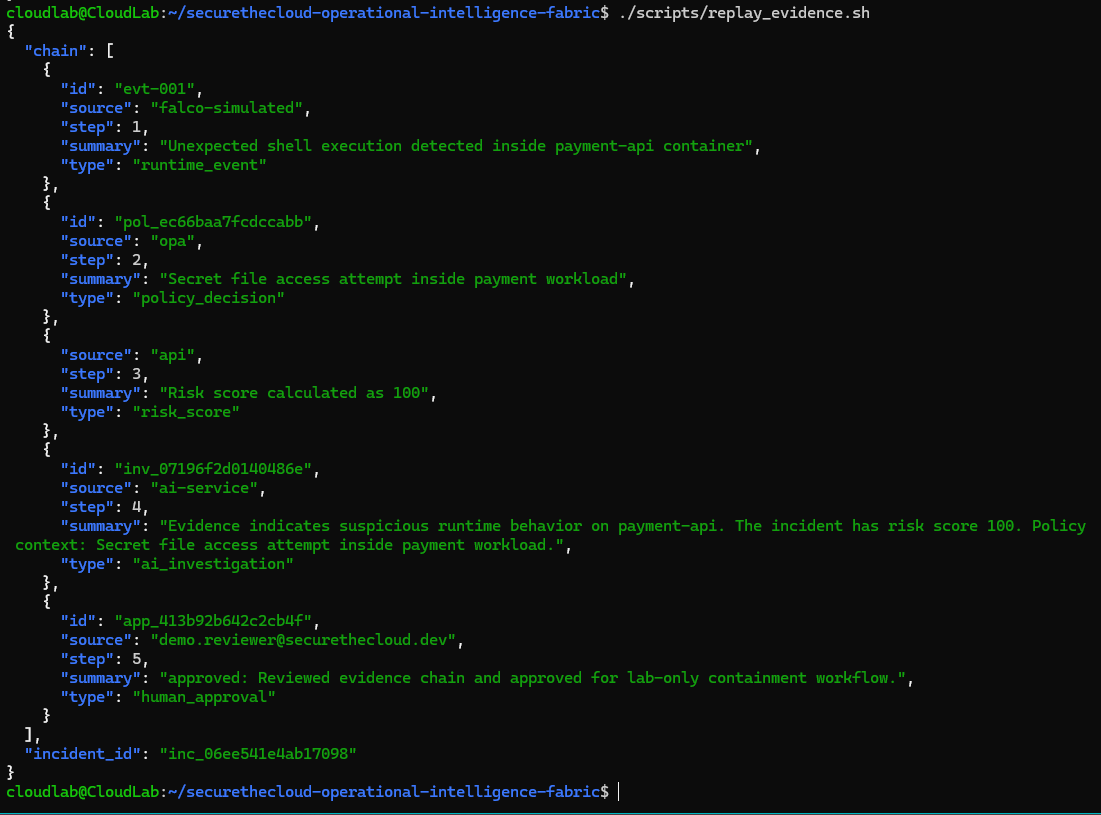
Task: Select the "inc_06ee541e4ab17098" incident id value
Action: (258, 753)
